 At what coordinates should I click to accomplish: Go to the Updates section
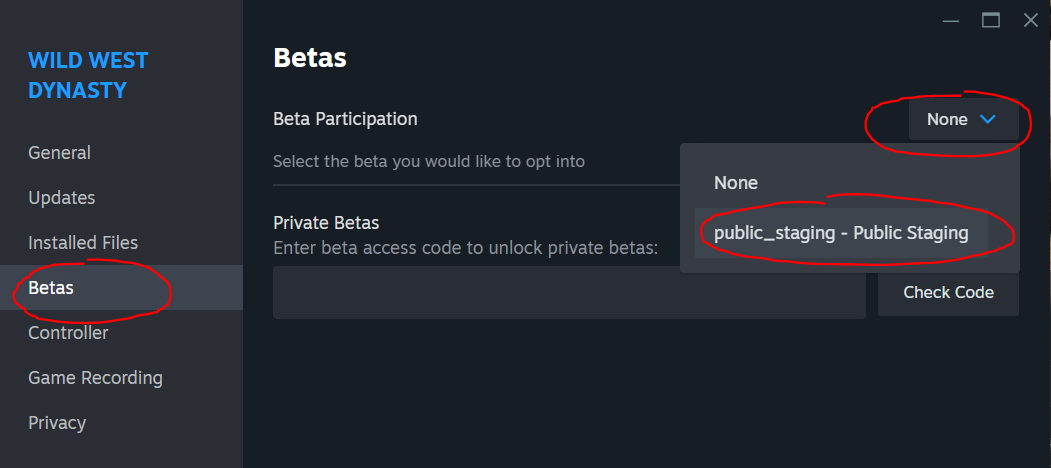tap(62, 198)
